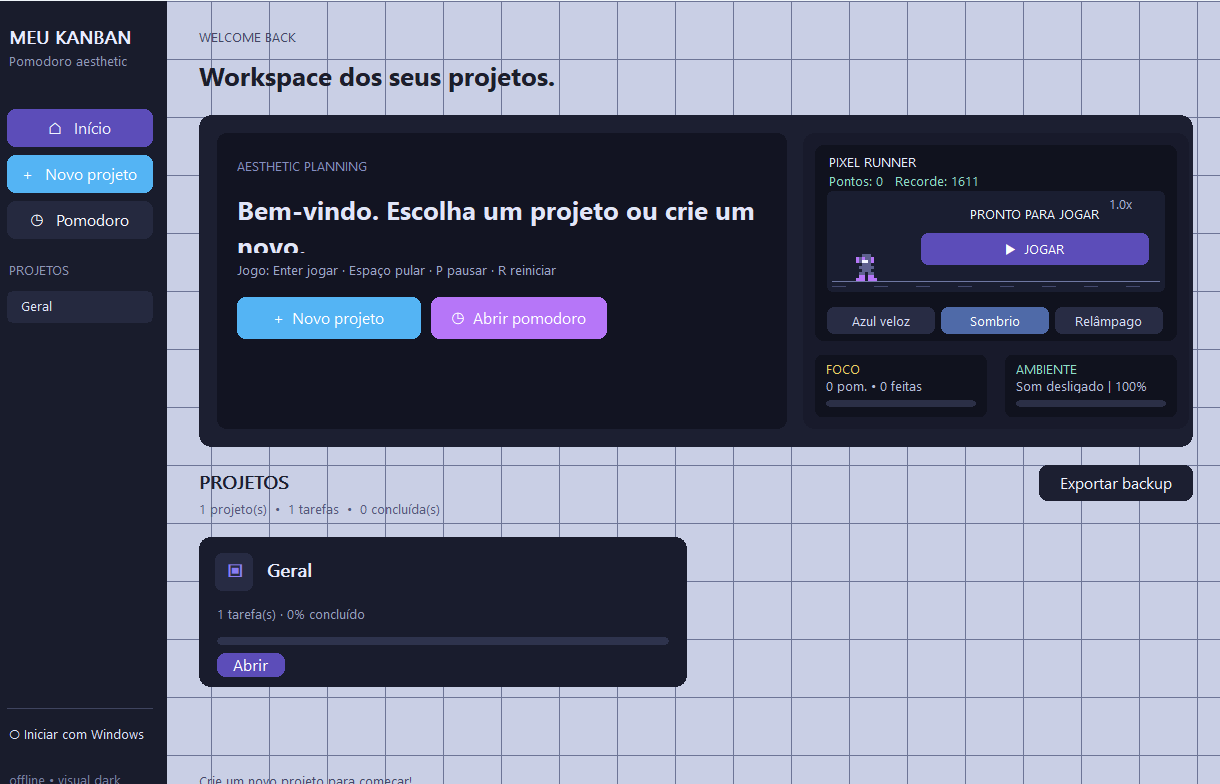Image resolution: width=1220 pixels, height=784 pixels.
Task: Click the welcome panel Novo projeto button
Action: click(x=329, y=318)
